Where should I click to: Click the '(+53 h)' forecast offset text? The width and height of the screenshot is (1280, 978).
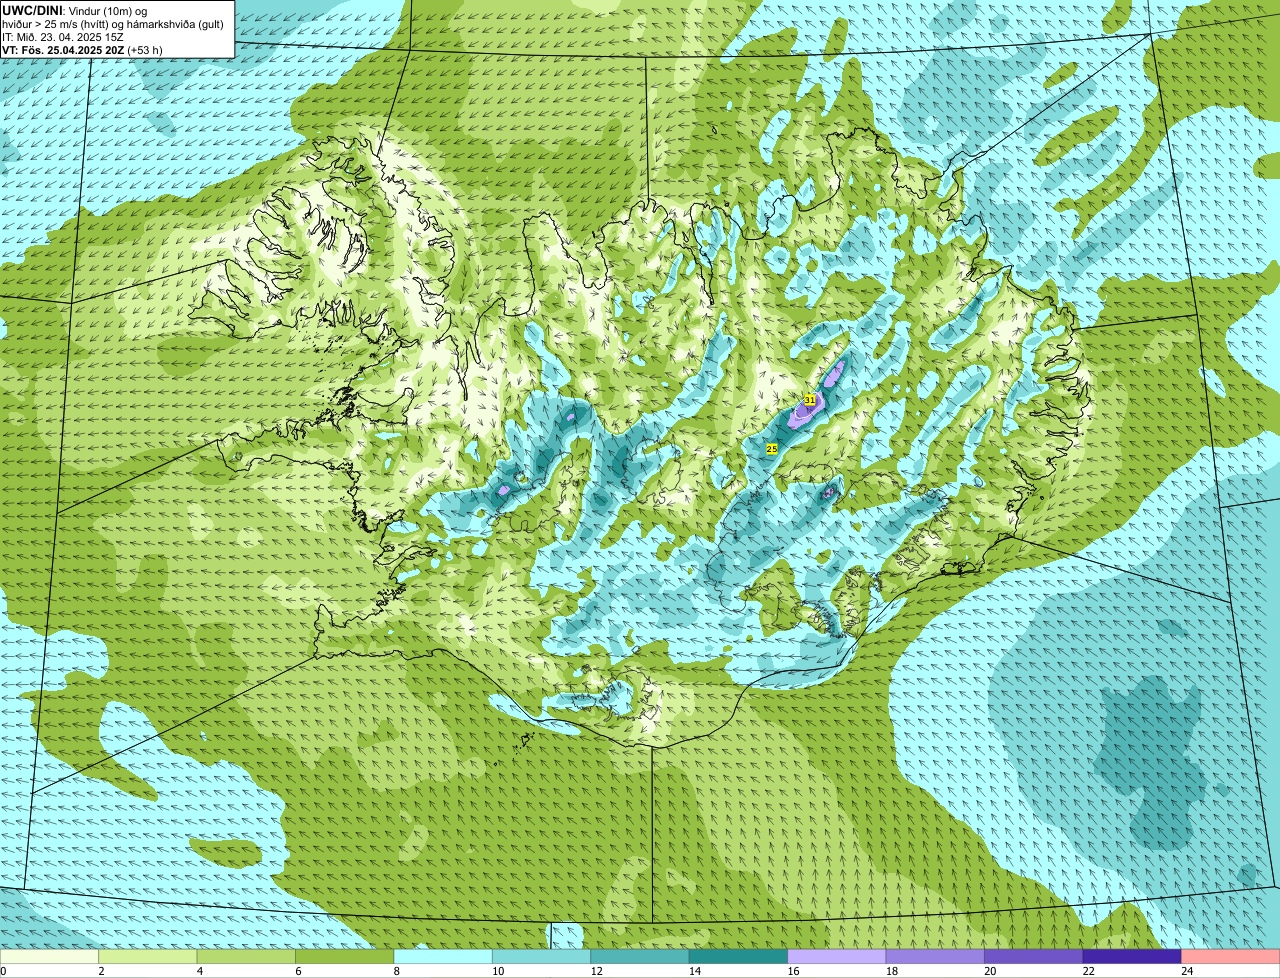click(x=145, y=50)
